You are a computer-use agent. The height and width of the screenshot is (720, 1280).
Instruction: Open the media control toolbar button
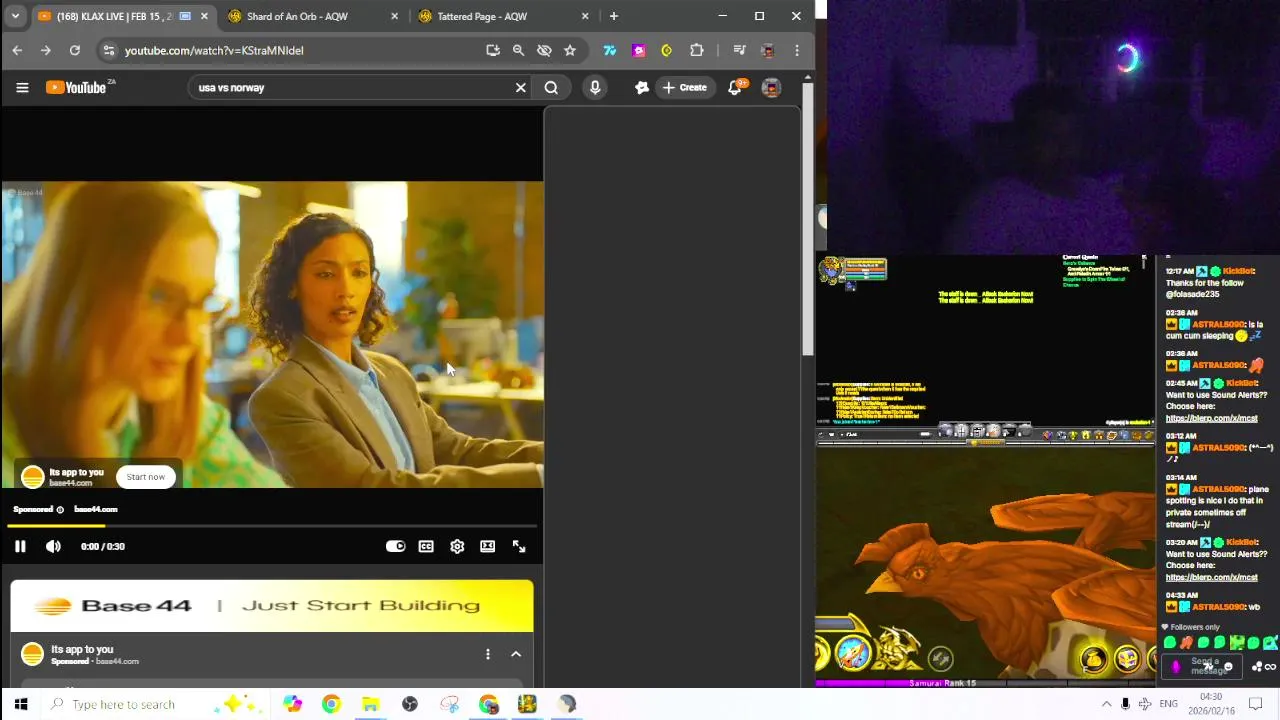739,50
